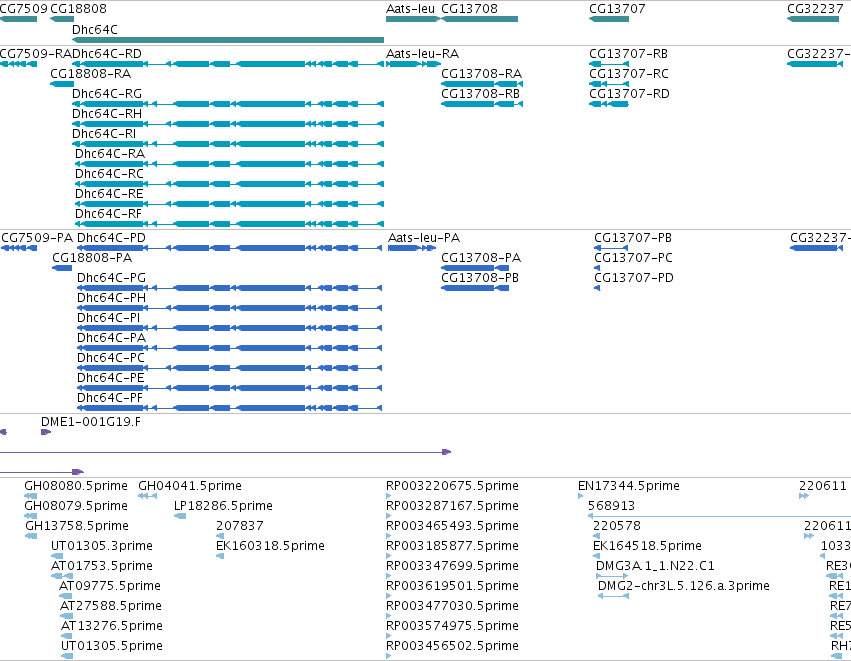Click the 568913 feature label

[x=611, y=506]
